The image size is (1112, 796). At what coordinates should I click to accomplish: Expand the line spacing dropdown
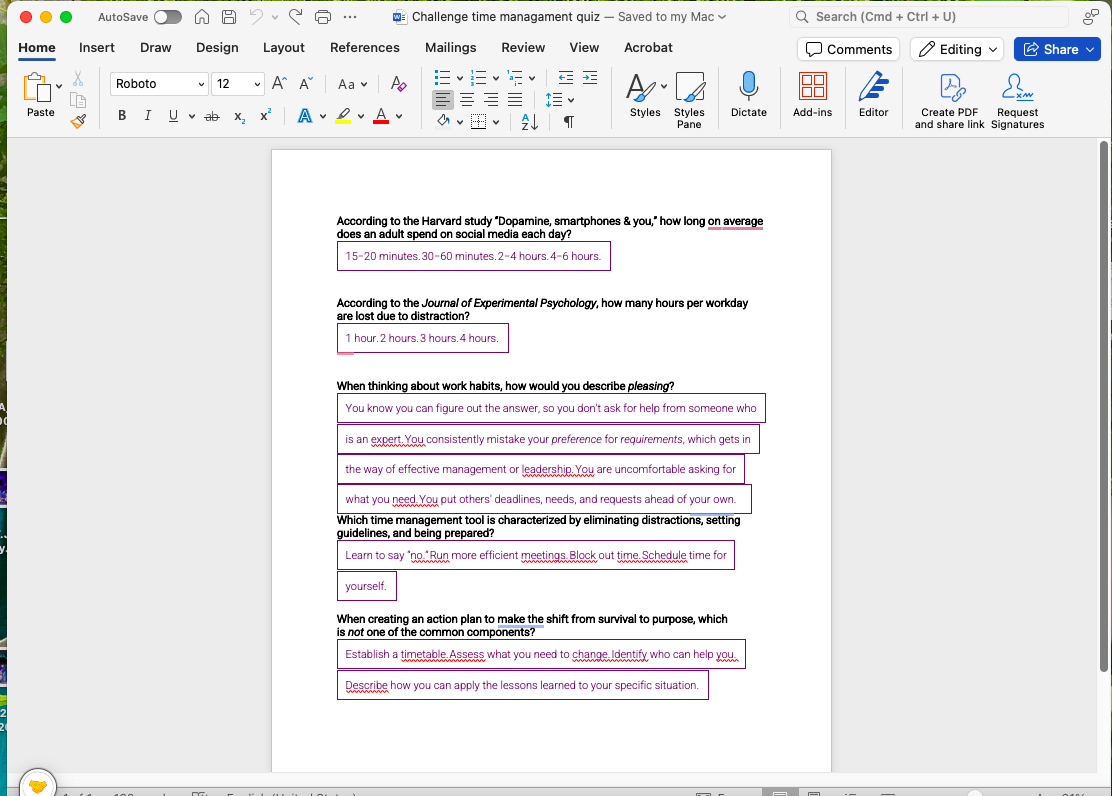(570, 100)
